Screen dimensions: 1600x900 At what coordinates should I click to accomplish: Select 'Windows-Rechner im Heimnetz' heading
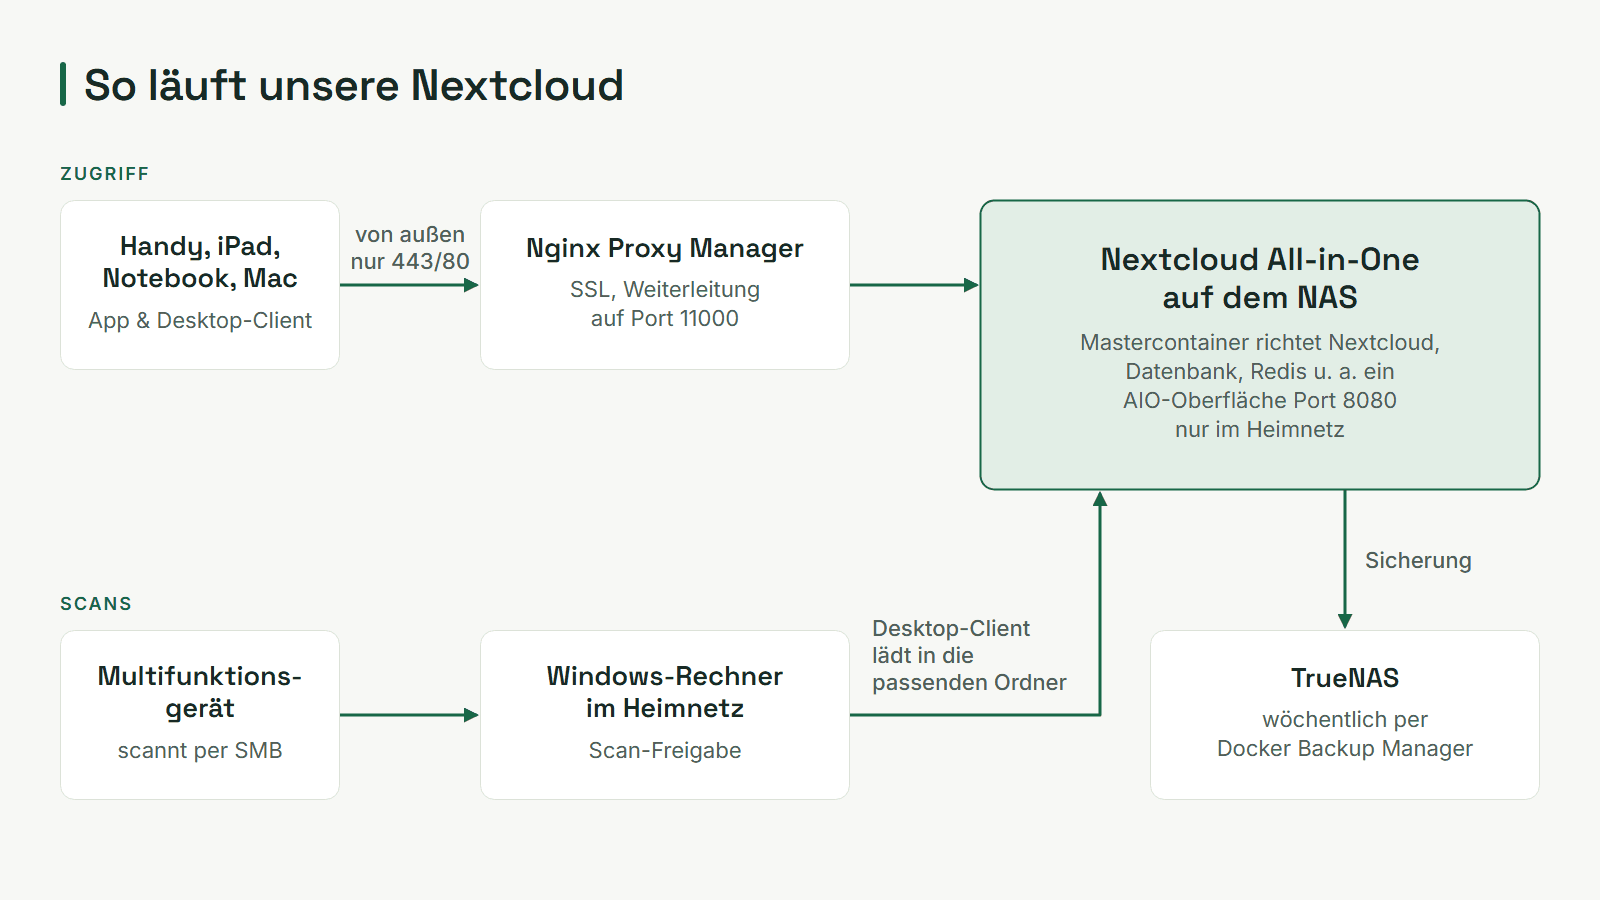pos(665,692)
